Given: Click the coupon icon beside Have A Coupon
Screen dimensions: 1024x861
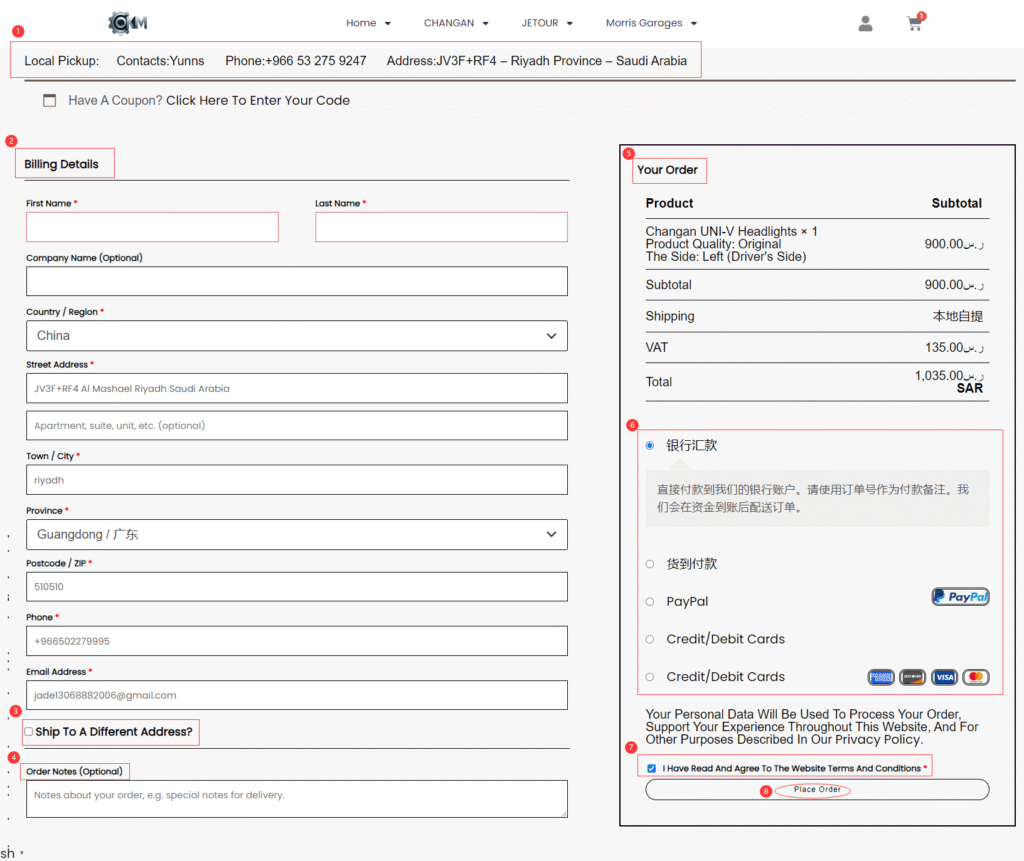Looking at the screenshot, I should pos(49,101).
